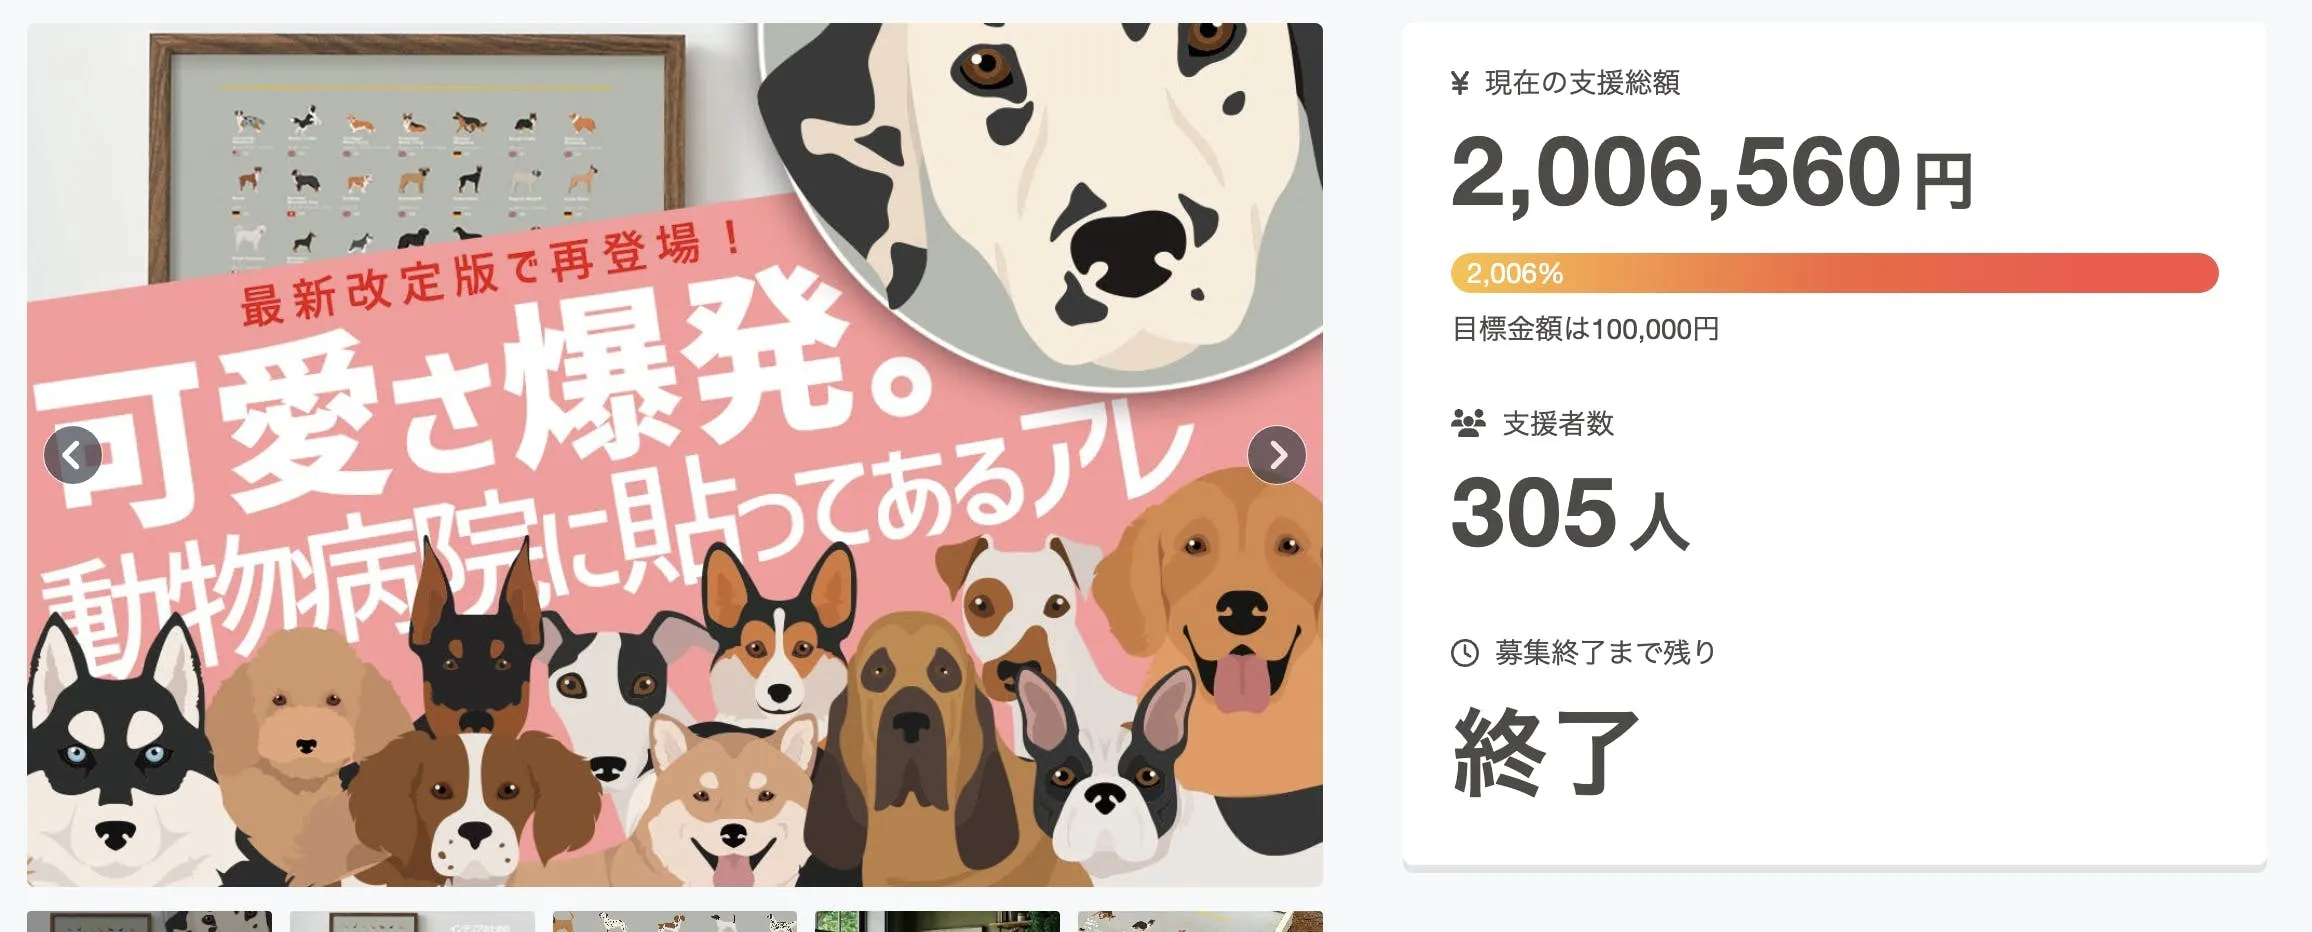Click the clock icon near 募集終了まで残り
The height and width of the screenshot is (932, 2312).
coord(1464,653)
